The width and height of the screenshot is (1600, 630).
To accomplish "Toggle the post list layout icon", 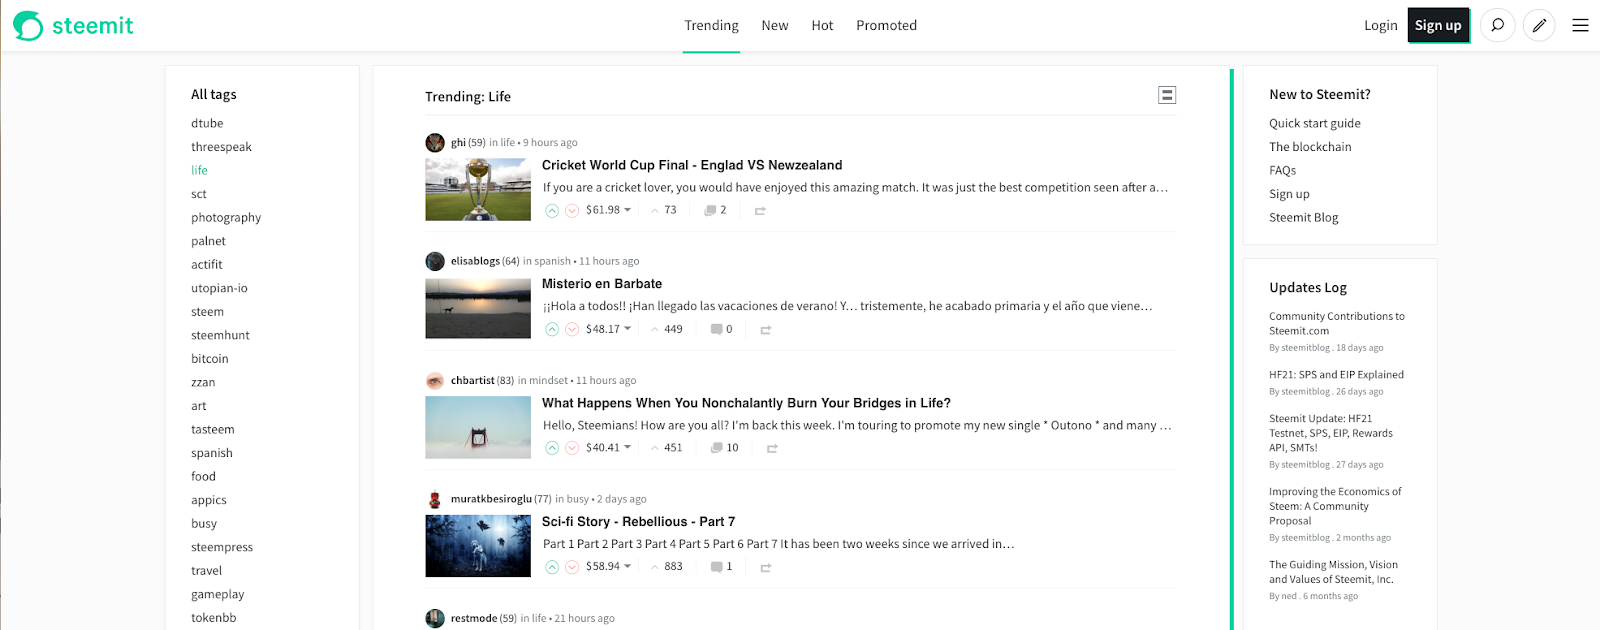I will [1167, 95].
